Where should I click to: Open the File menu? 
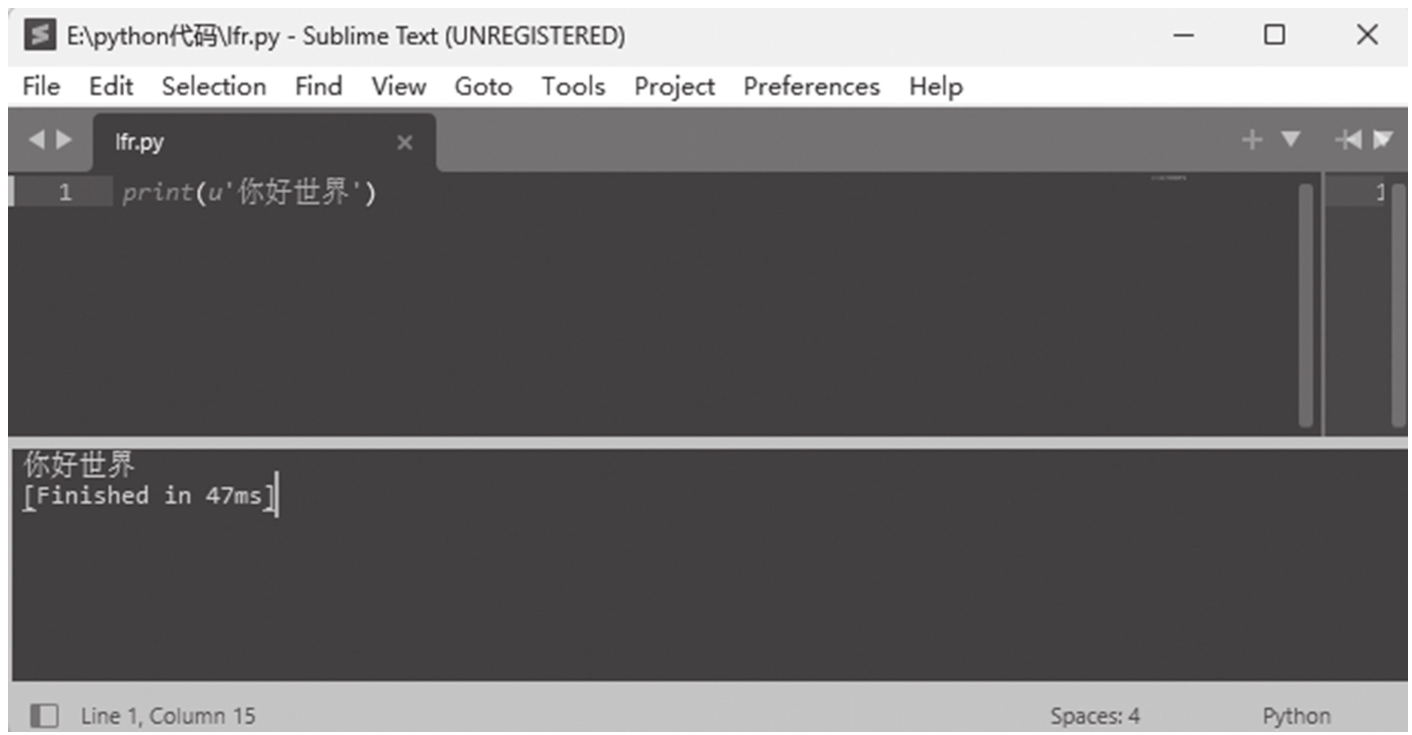click(40, 87)
